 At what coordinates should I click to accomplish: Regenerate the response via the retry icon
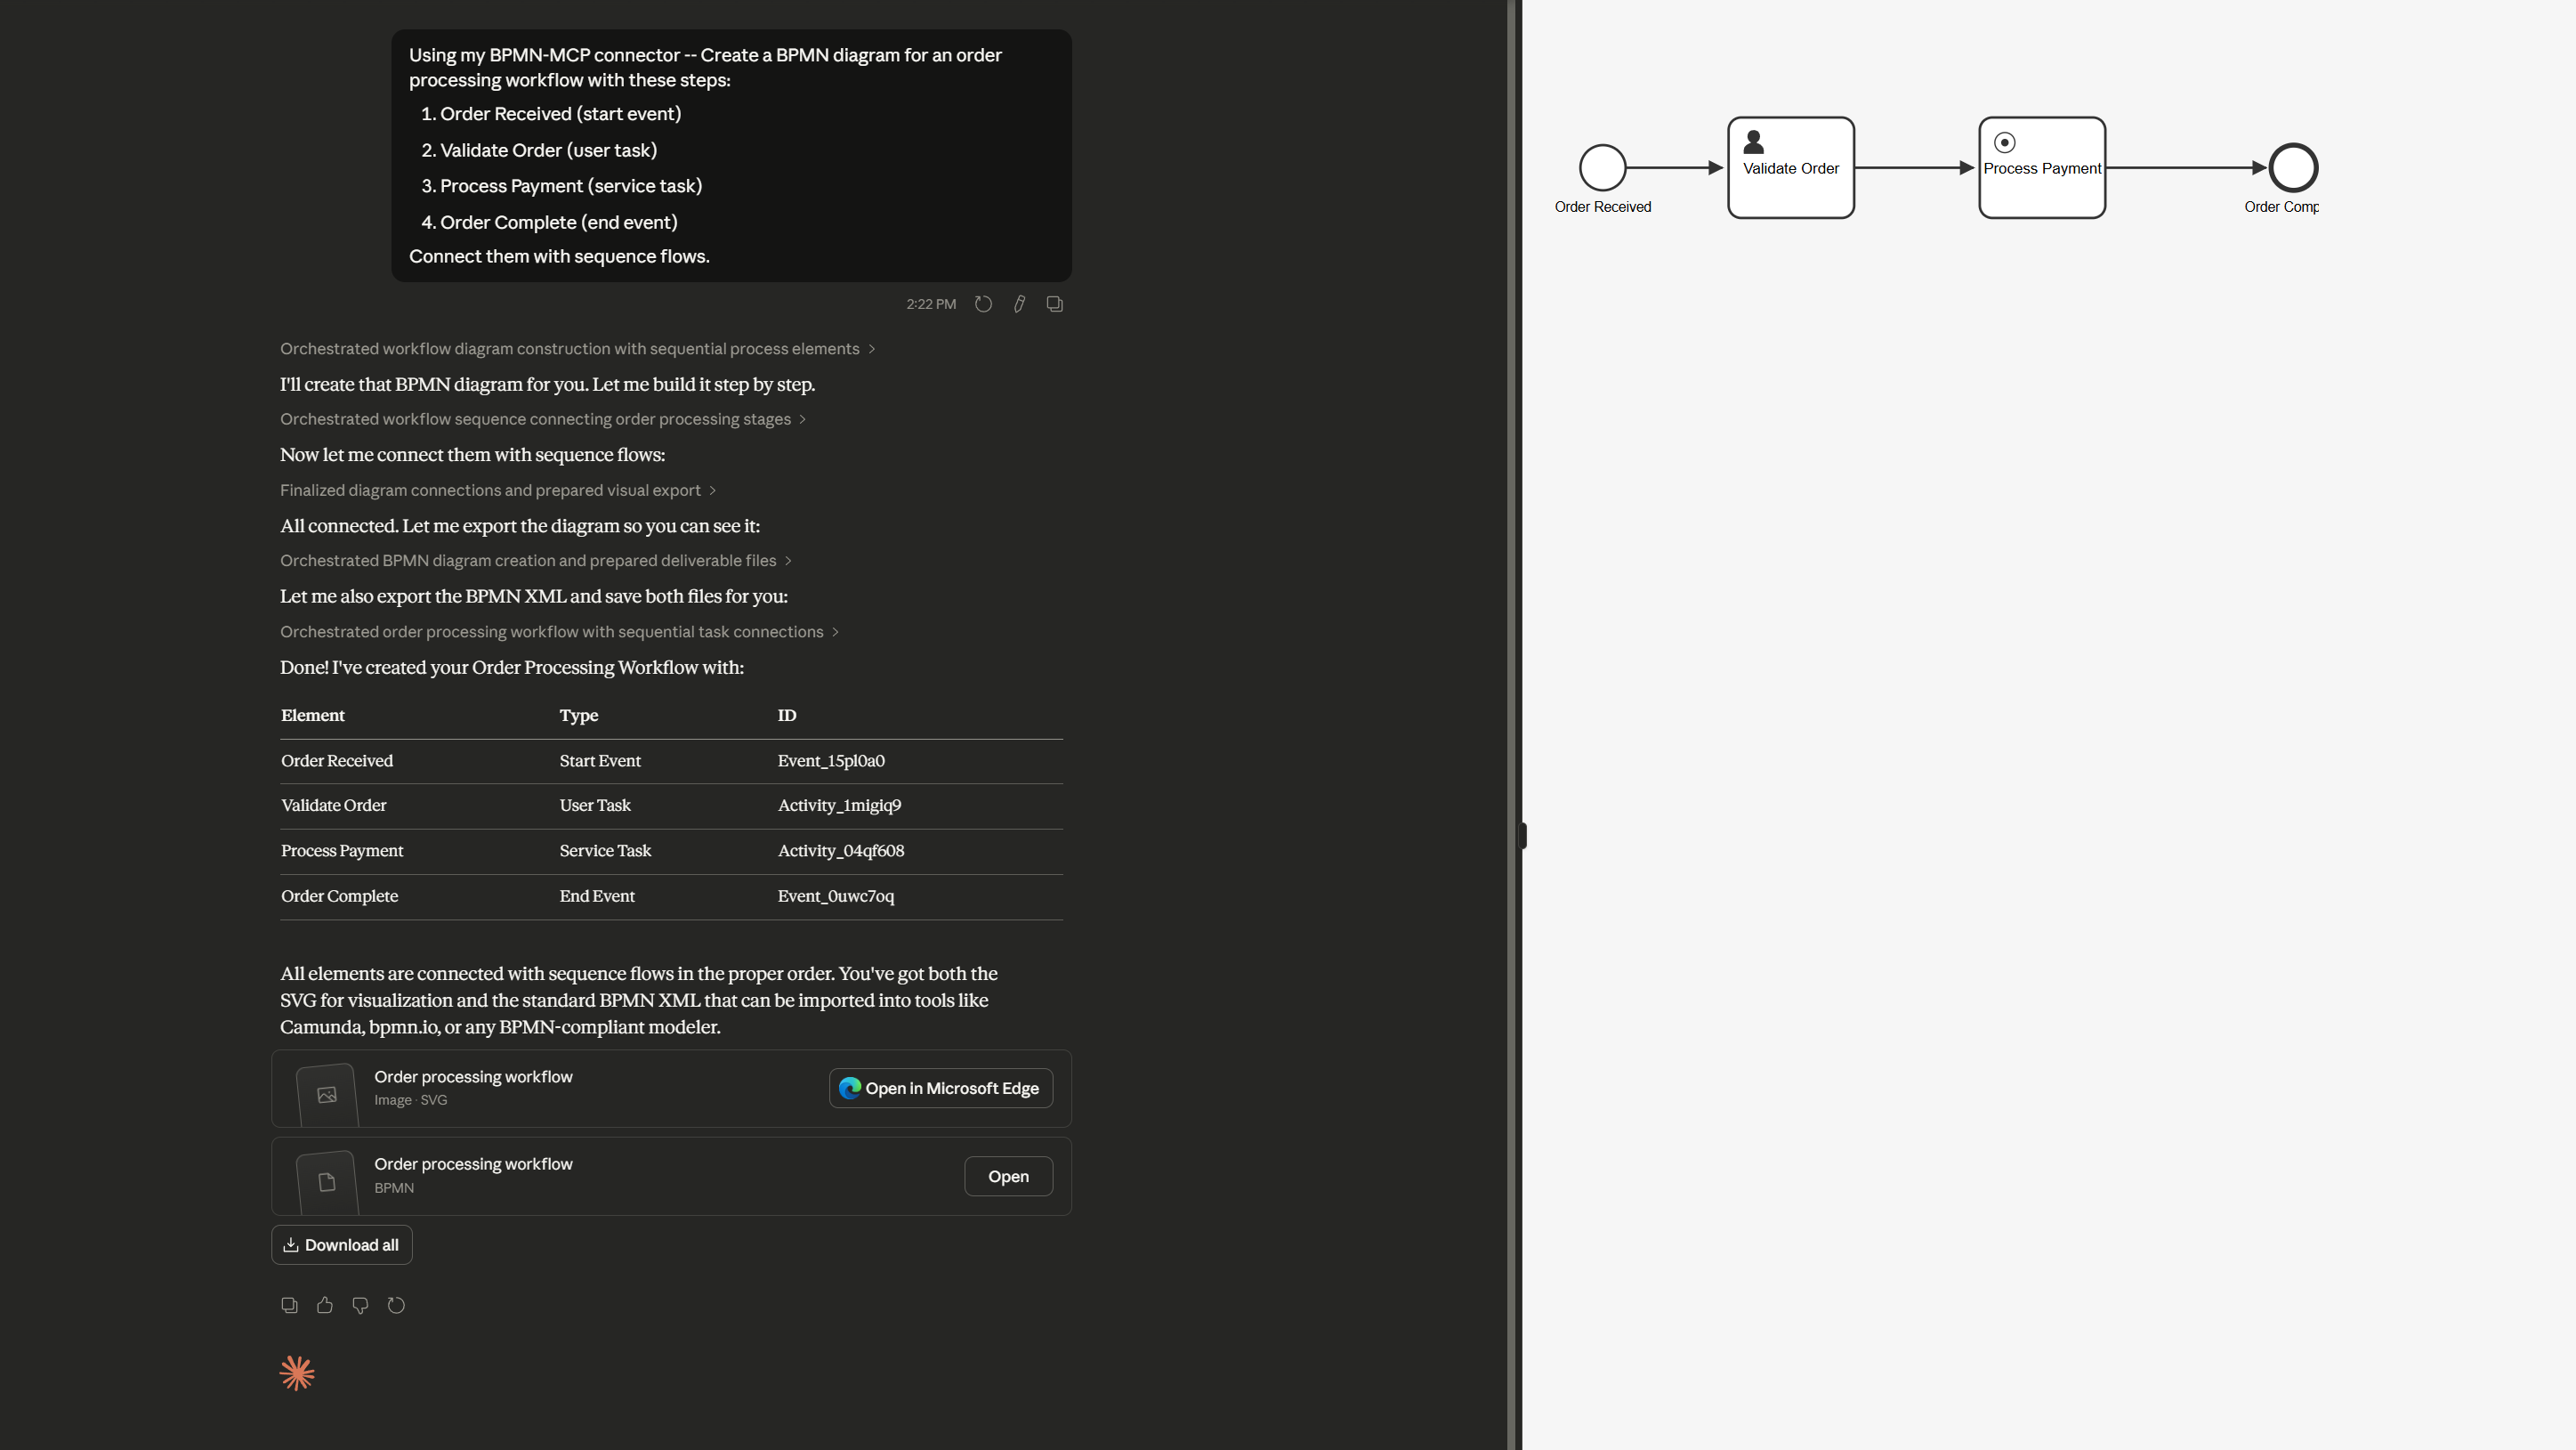pyautogui.click(x=396, y=1306)
